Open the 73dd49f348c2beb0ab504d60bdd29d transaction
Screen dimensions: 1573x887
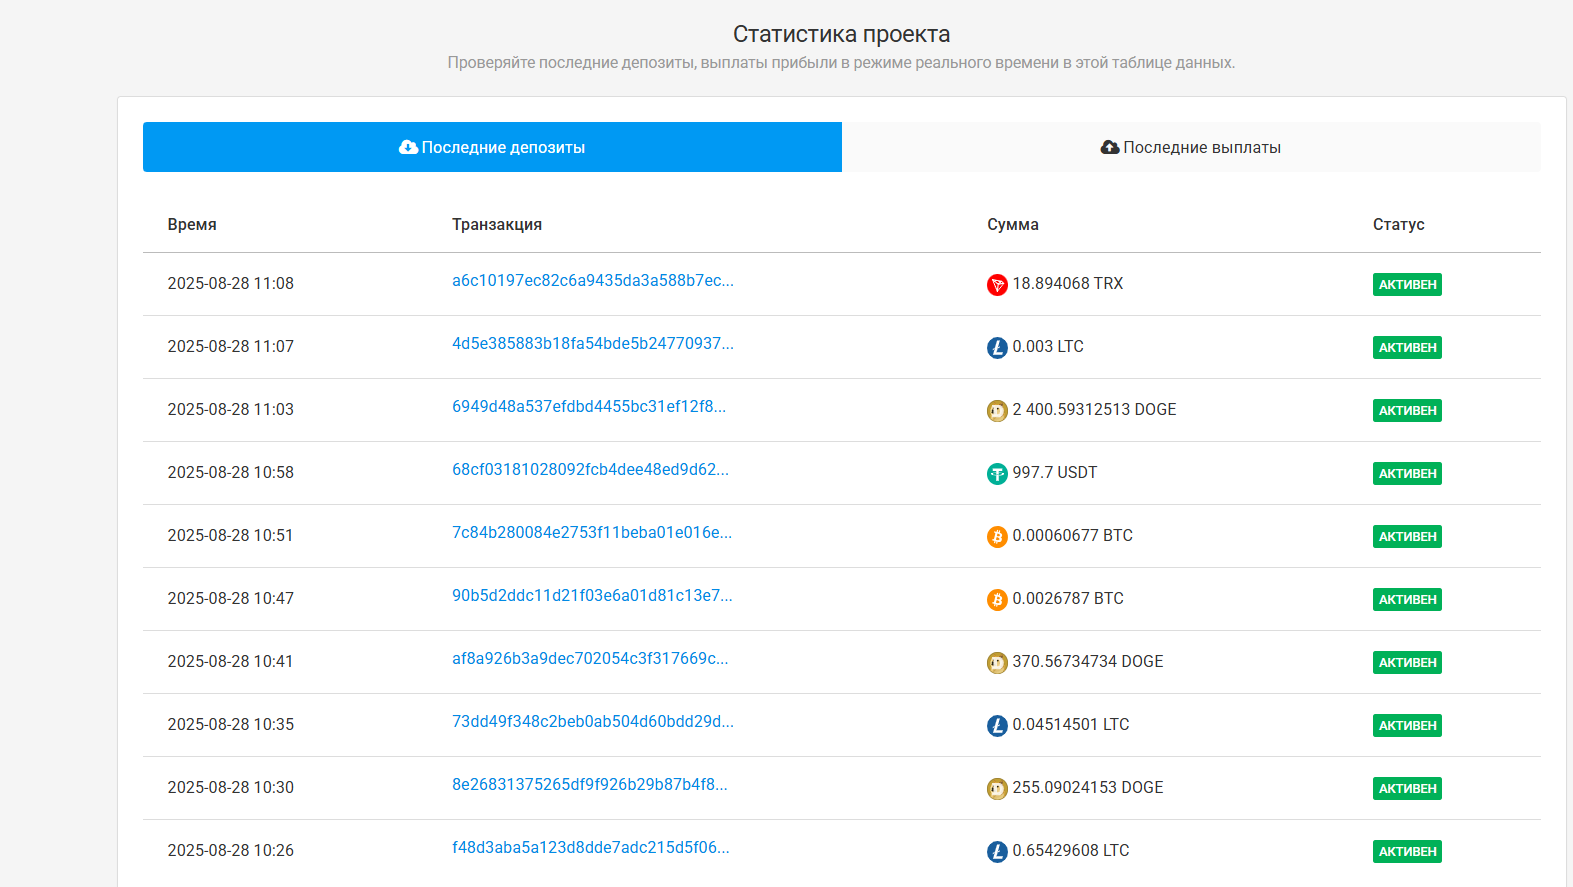[x=592, y=722]
